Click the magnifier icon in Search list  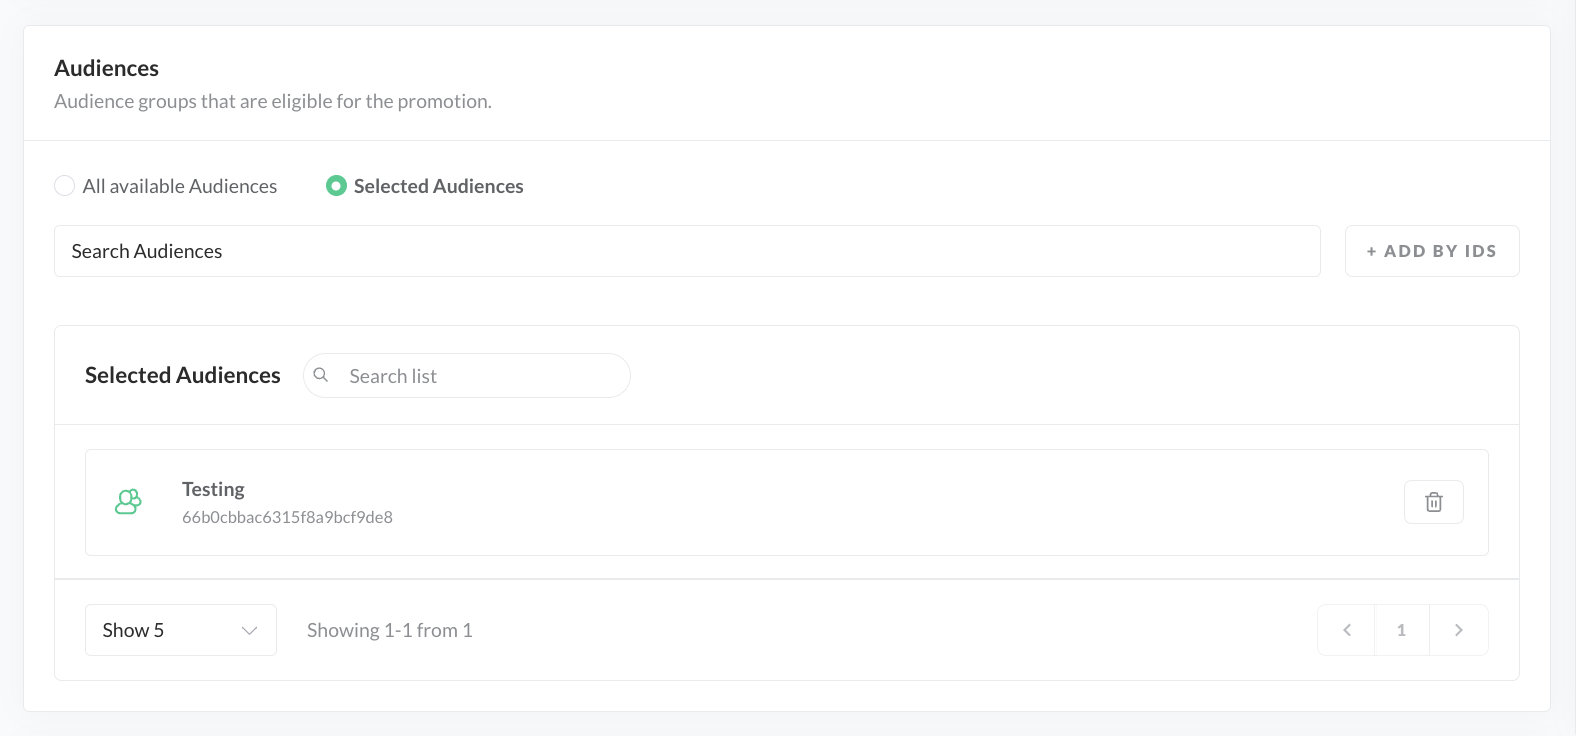click(x=321, y=375)
